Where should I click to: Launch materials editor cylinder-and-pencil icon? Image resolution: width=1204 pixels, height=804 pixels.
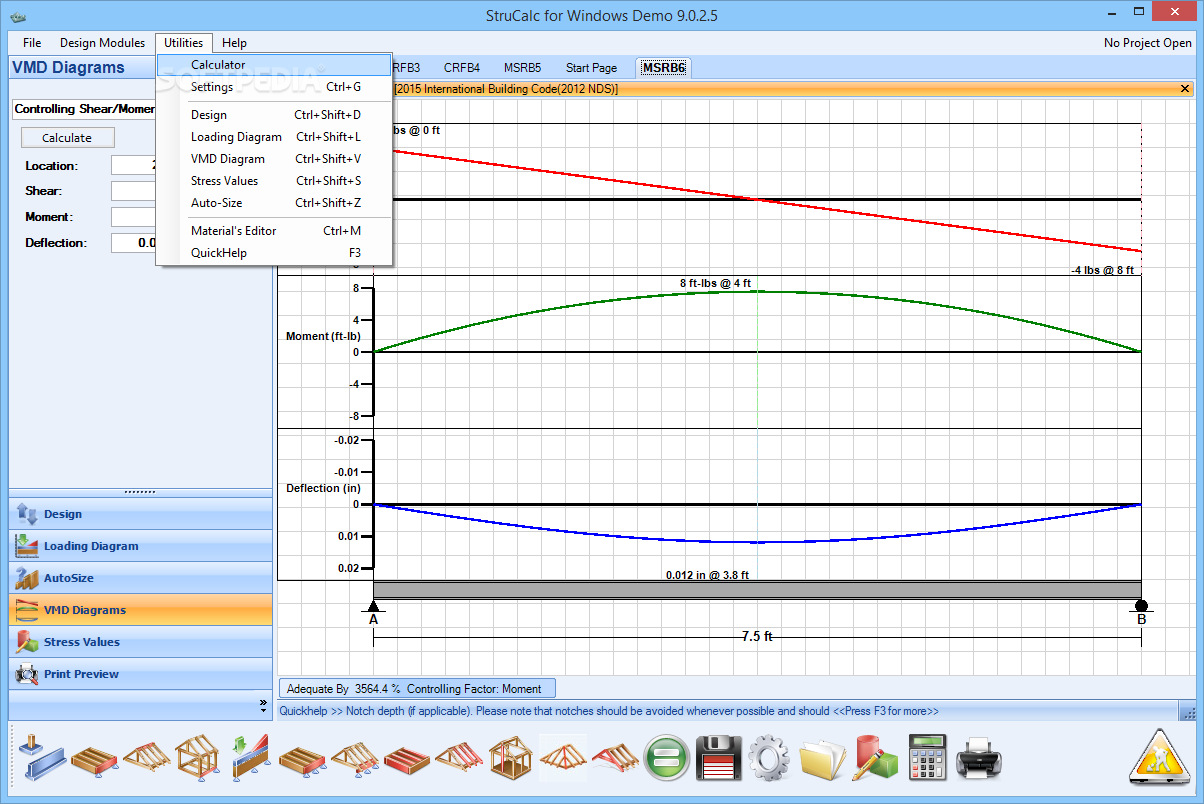874,759
